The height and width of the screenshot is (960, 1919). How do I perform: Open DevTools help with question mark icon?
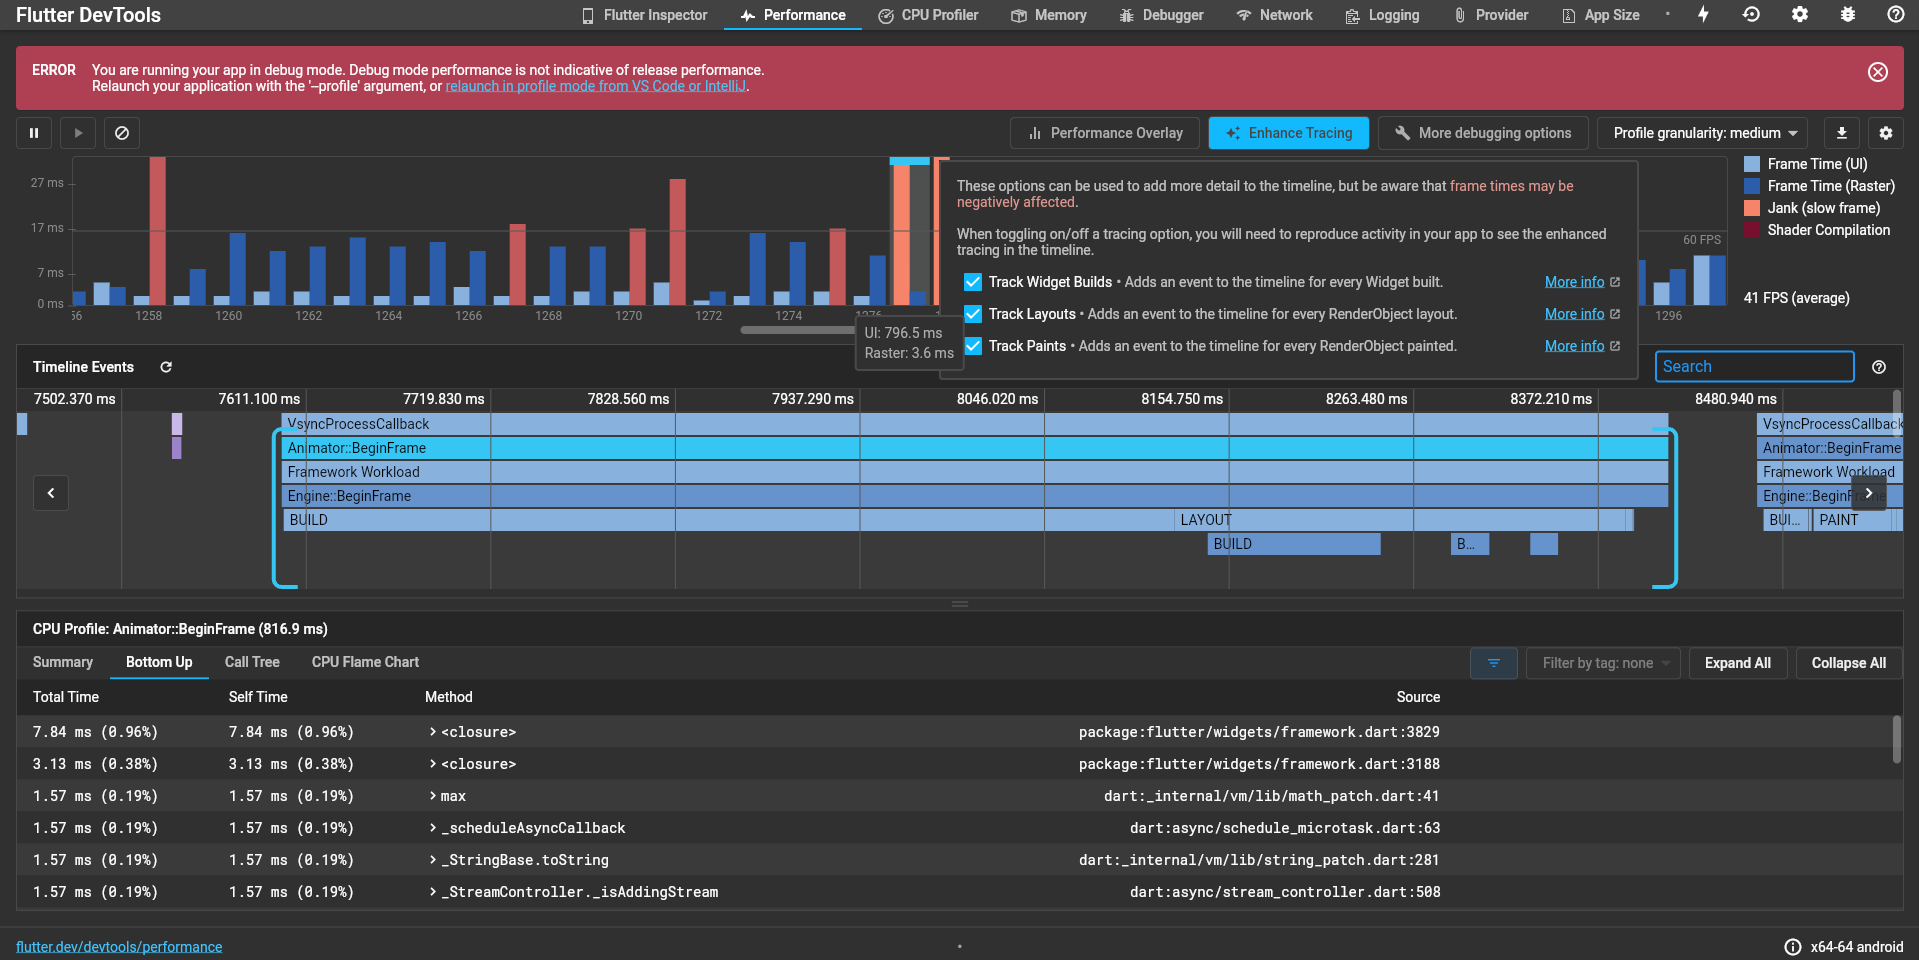(x=1896, y=14)
